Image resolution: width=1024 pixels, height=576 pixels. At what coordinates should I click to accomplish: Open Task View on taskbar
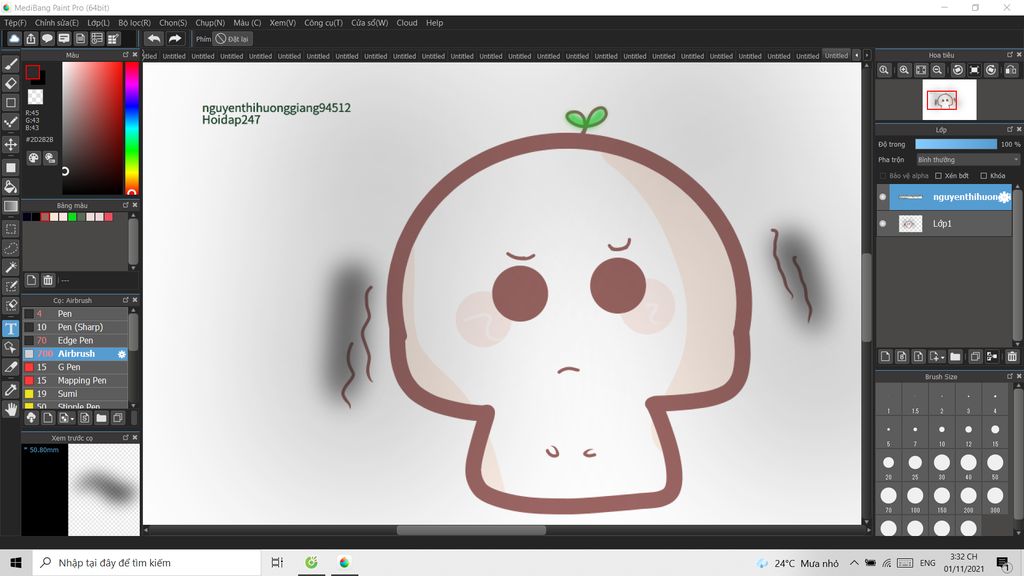(277, 562)
